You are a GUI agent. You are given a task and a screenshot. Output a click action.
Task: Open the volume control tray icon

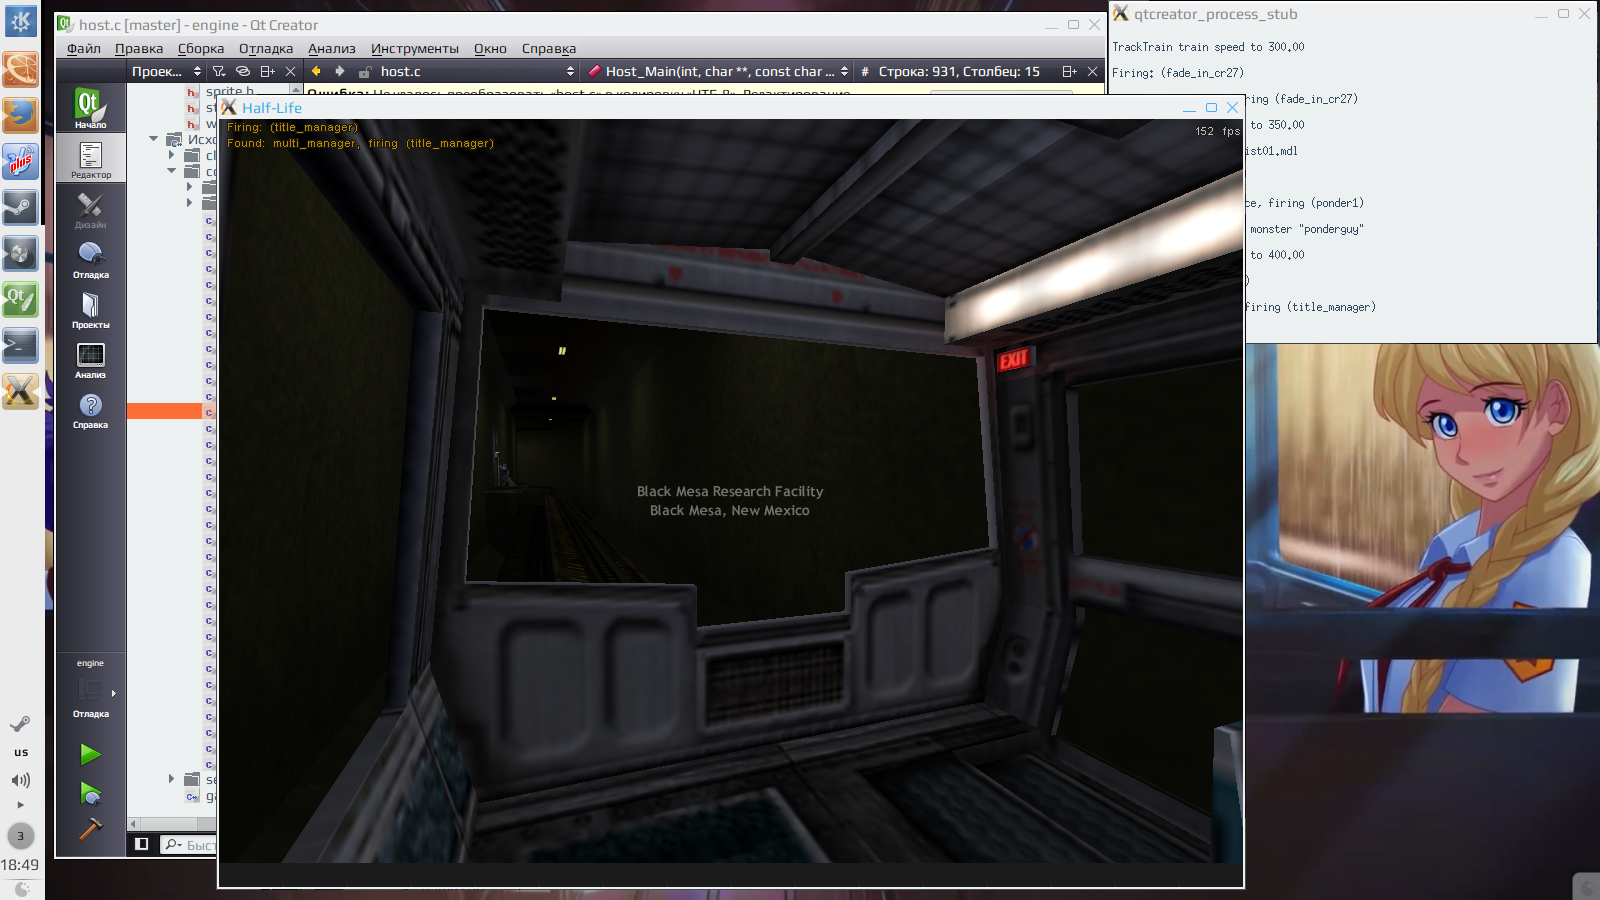click(x=21, y=780)
